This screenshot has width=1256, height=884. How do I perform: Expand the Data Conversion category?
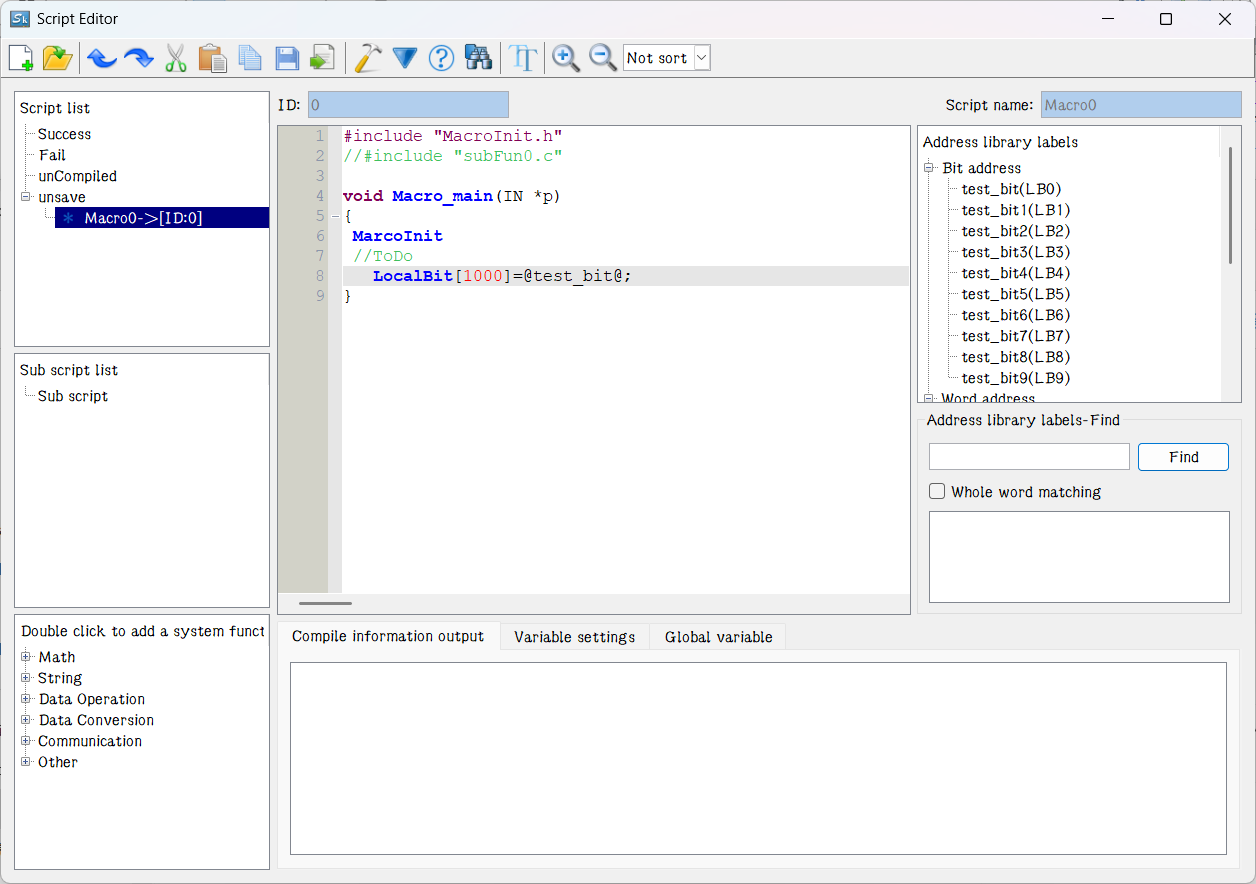pyautogui.click(x=26, y=720)
